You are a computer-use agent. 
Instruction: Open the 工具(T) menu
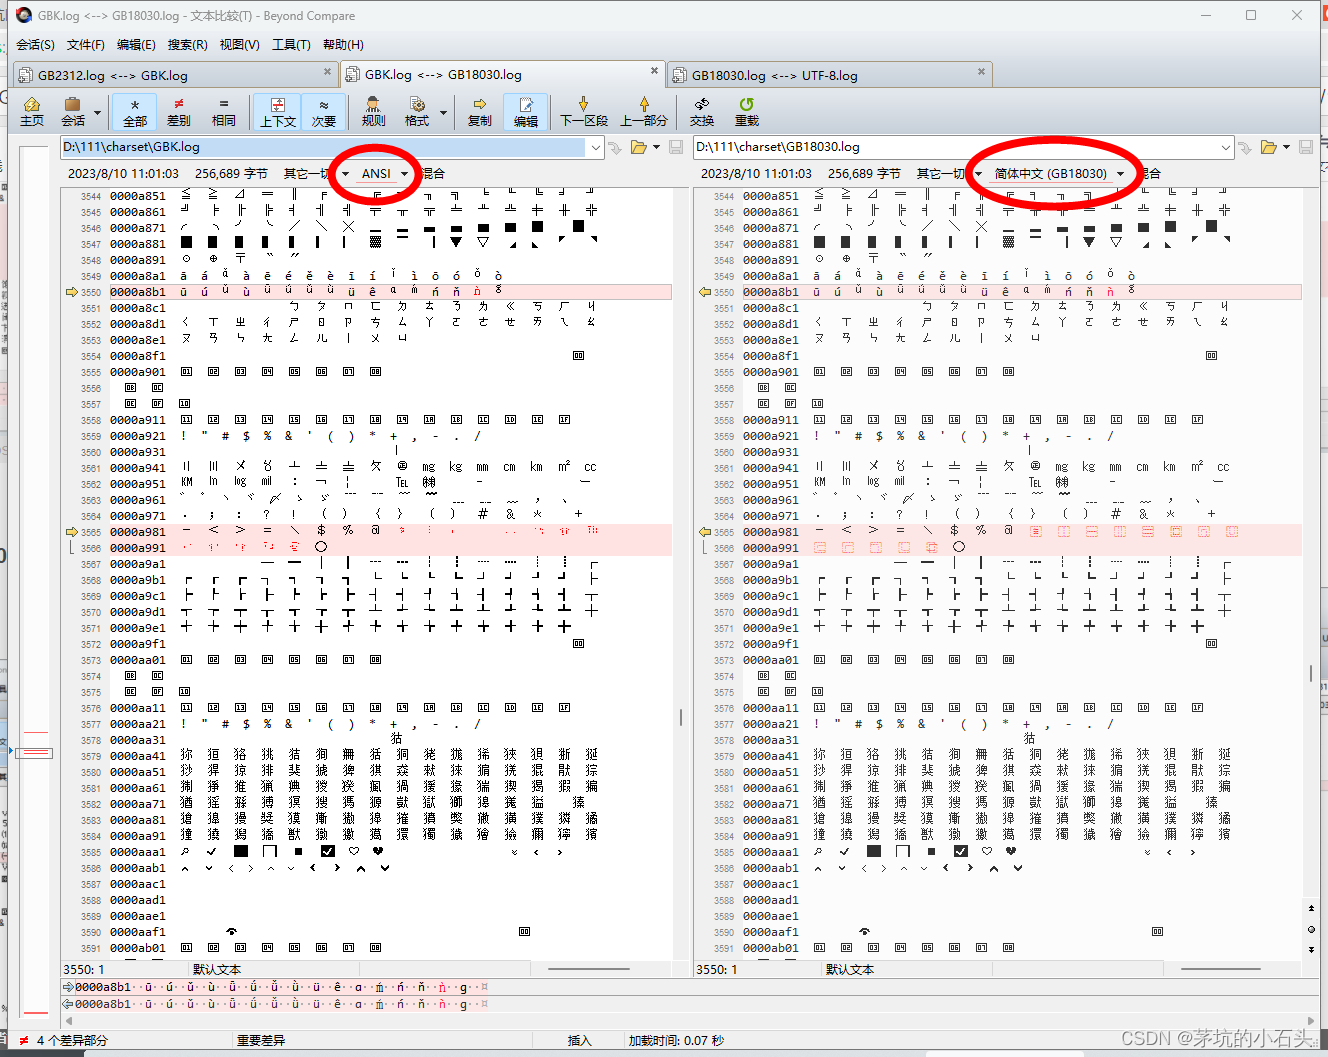291,44
